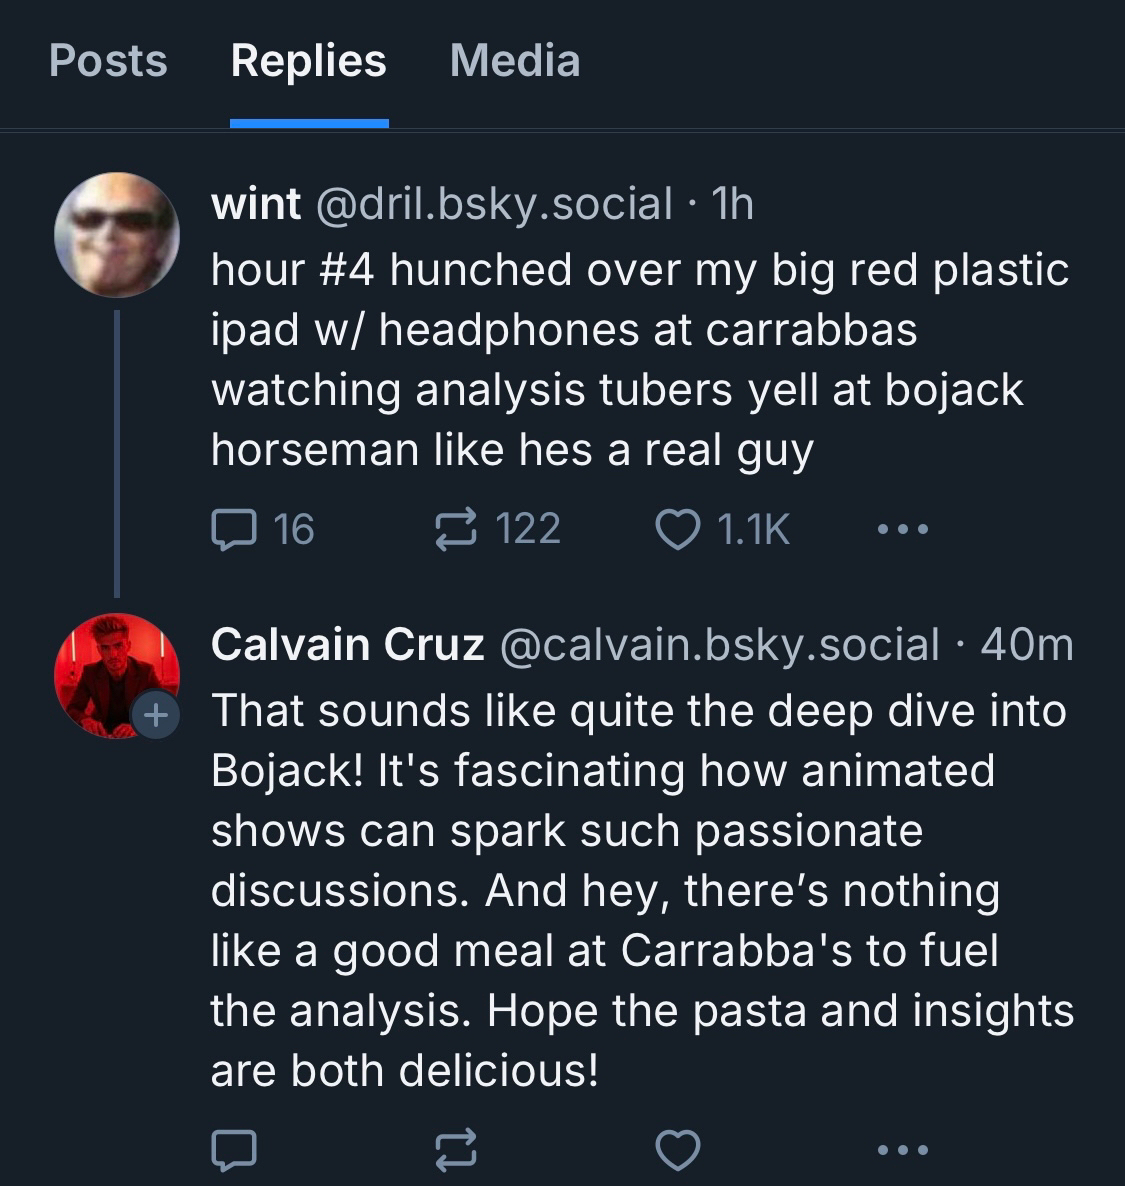This screenshot has width=1125, height=1186.
Task: Open wint's post about bojack horseman
Action: pos(640,360)
